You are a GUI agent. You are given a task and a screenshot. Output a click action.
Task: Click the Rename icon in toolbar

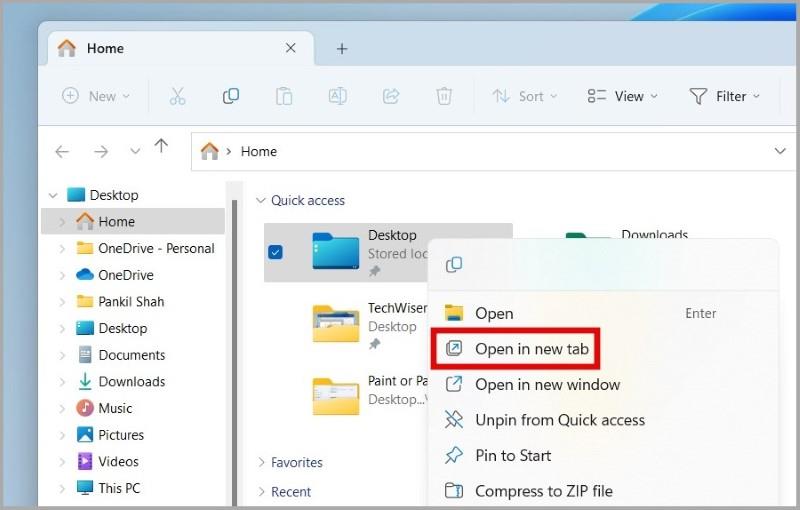point(337,96)
